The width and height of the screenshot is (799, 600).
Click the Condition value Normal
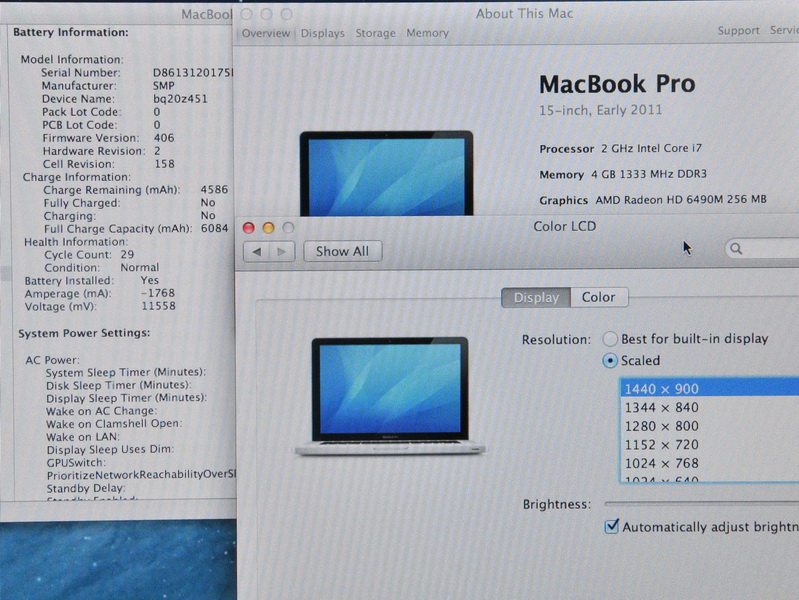point(140,267)
